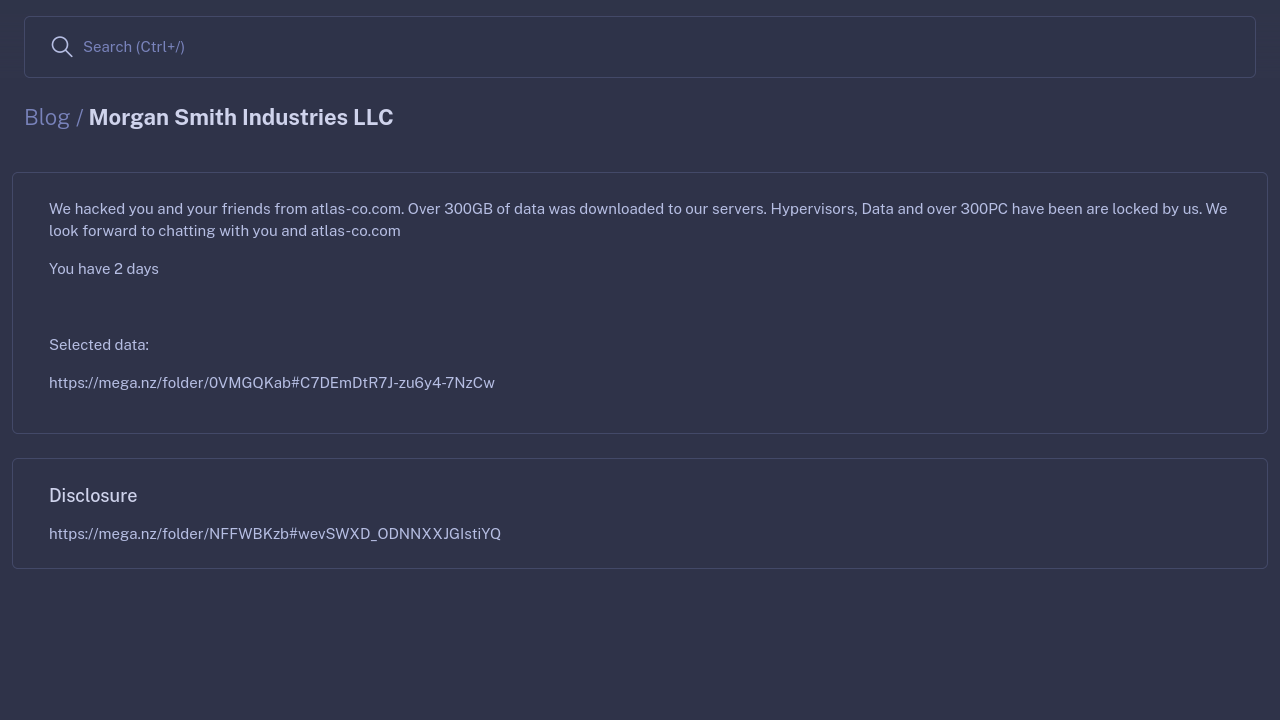Click the Disclosure heading
The height and width of the screenshot is (720, 1280).
pos(93,496)
